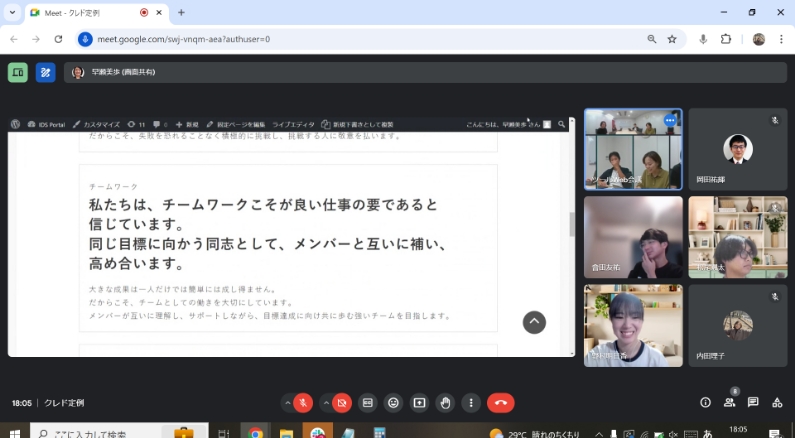Click the updates counter showing 11

136,124
